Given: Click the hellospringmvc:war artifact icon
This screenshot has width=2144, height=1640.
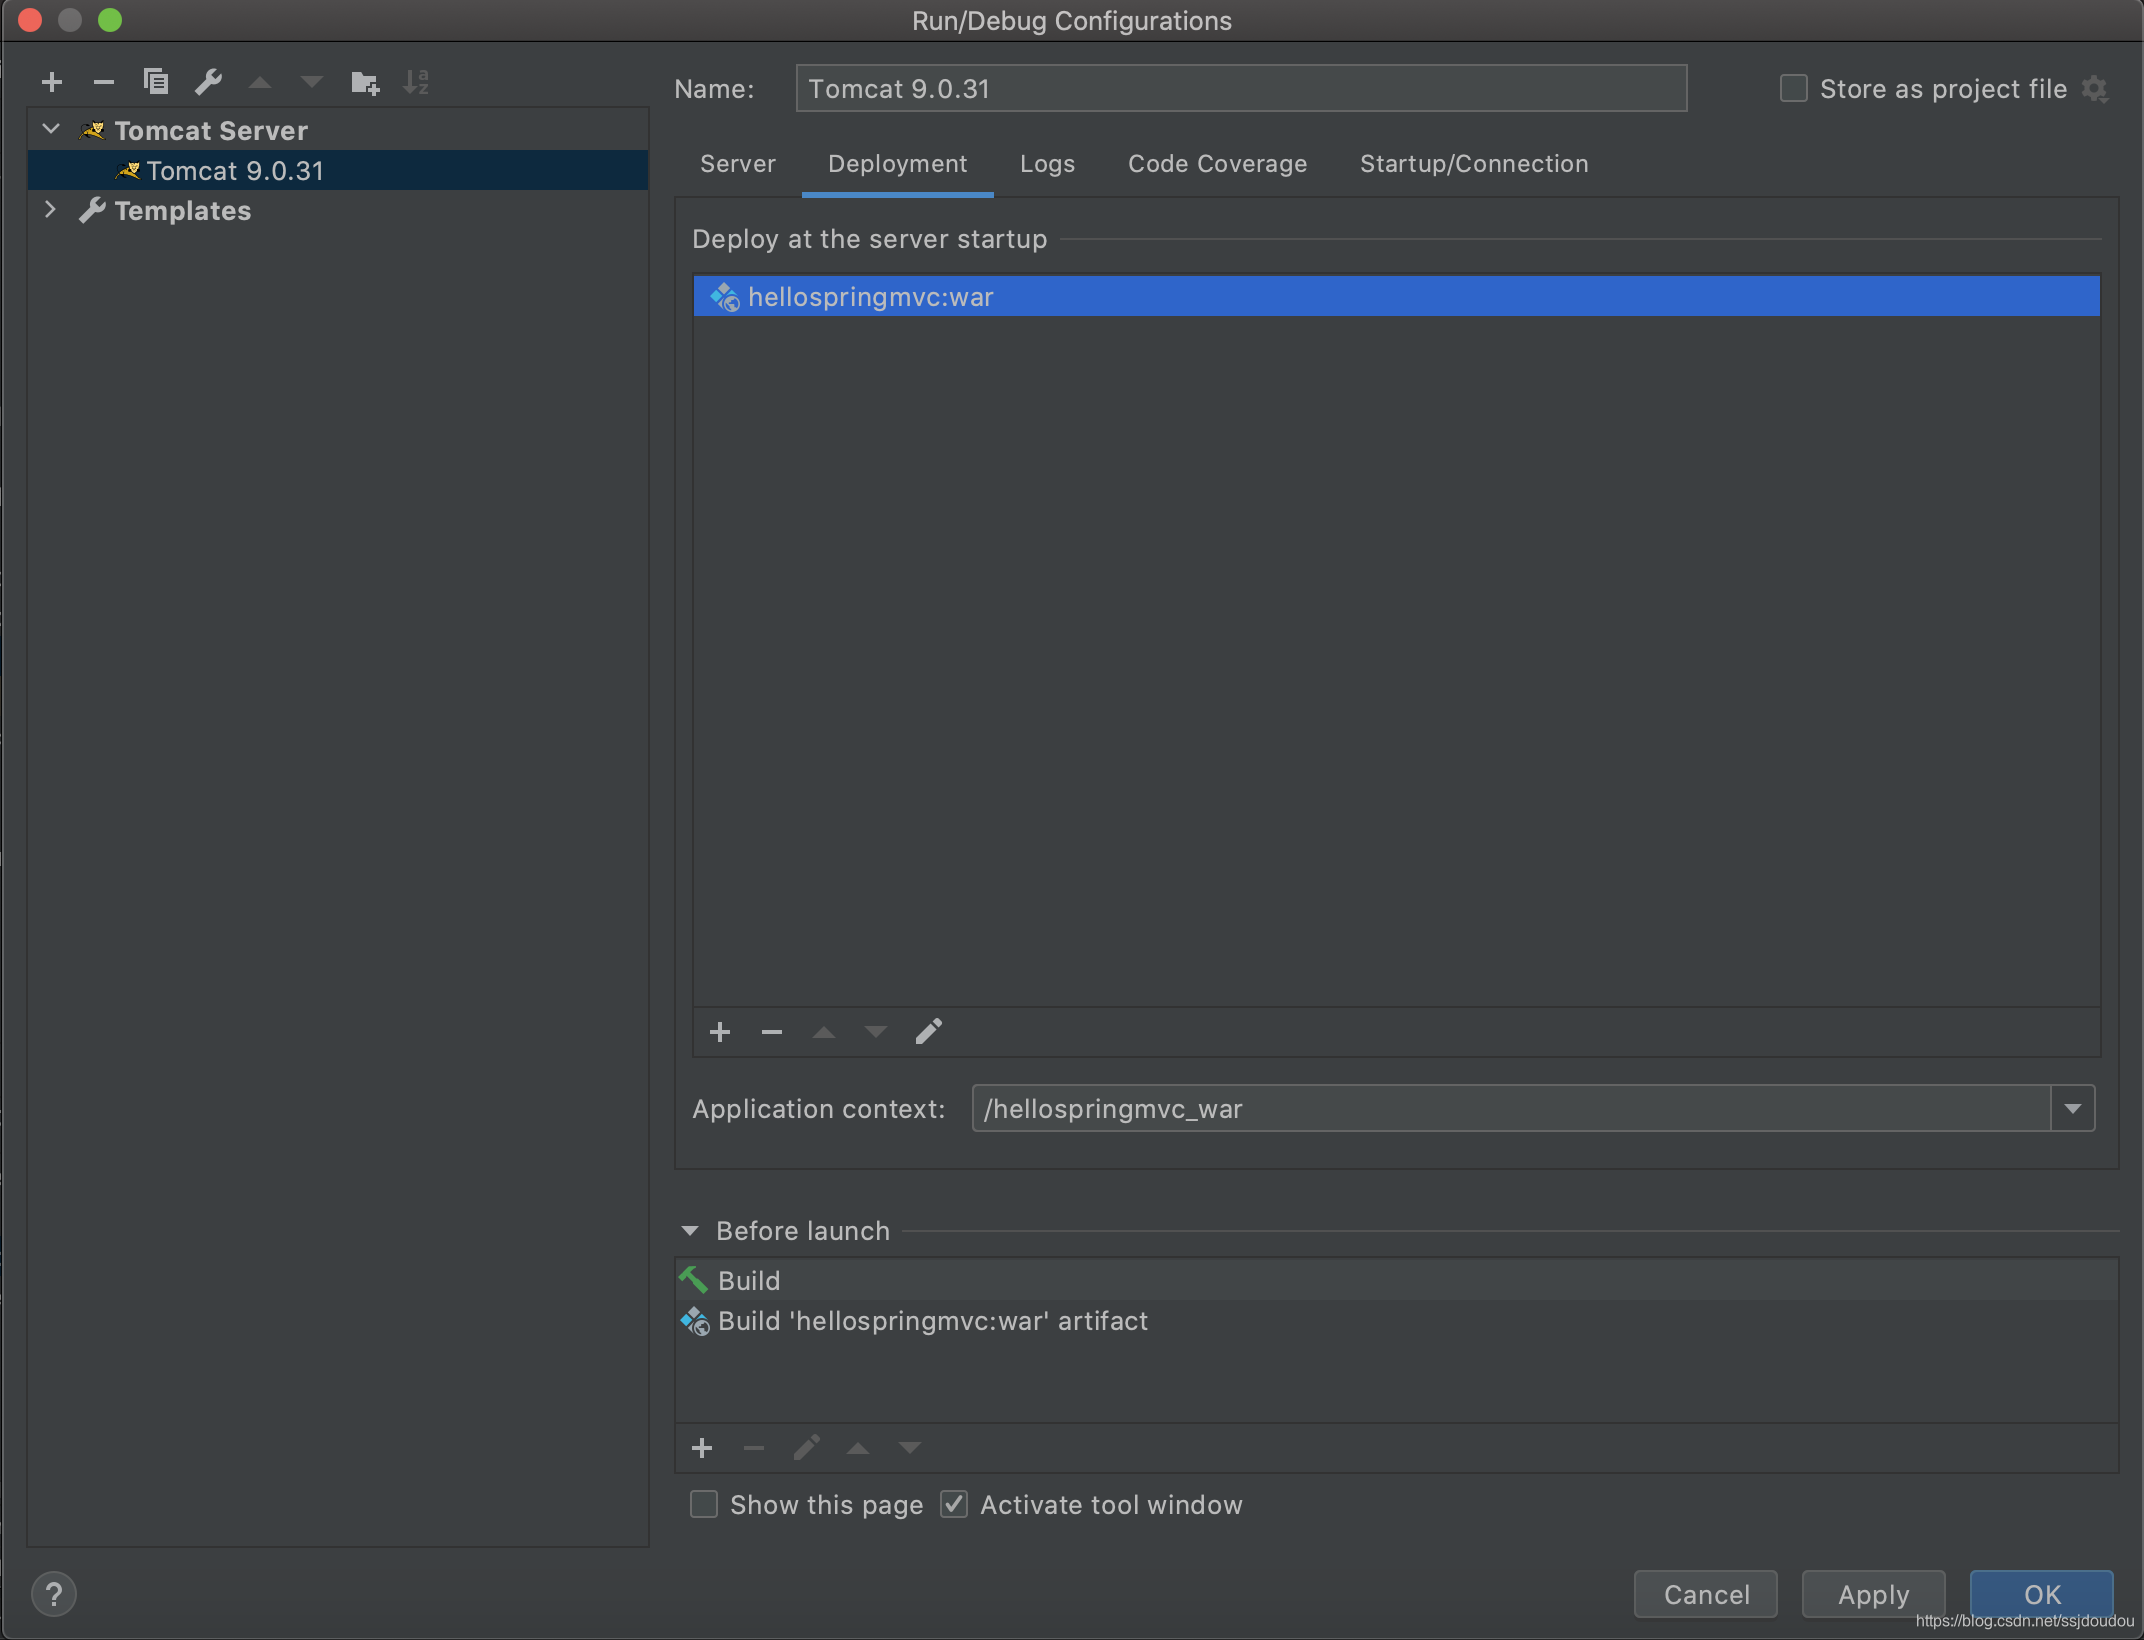Looking at the screenshot, I should coord(725,297).
